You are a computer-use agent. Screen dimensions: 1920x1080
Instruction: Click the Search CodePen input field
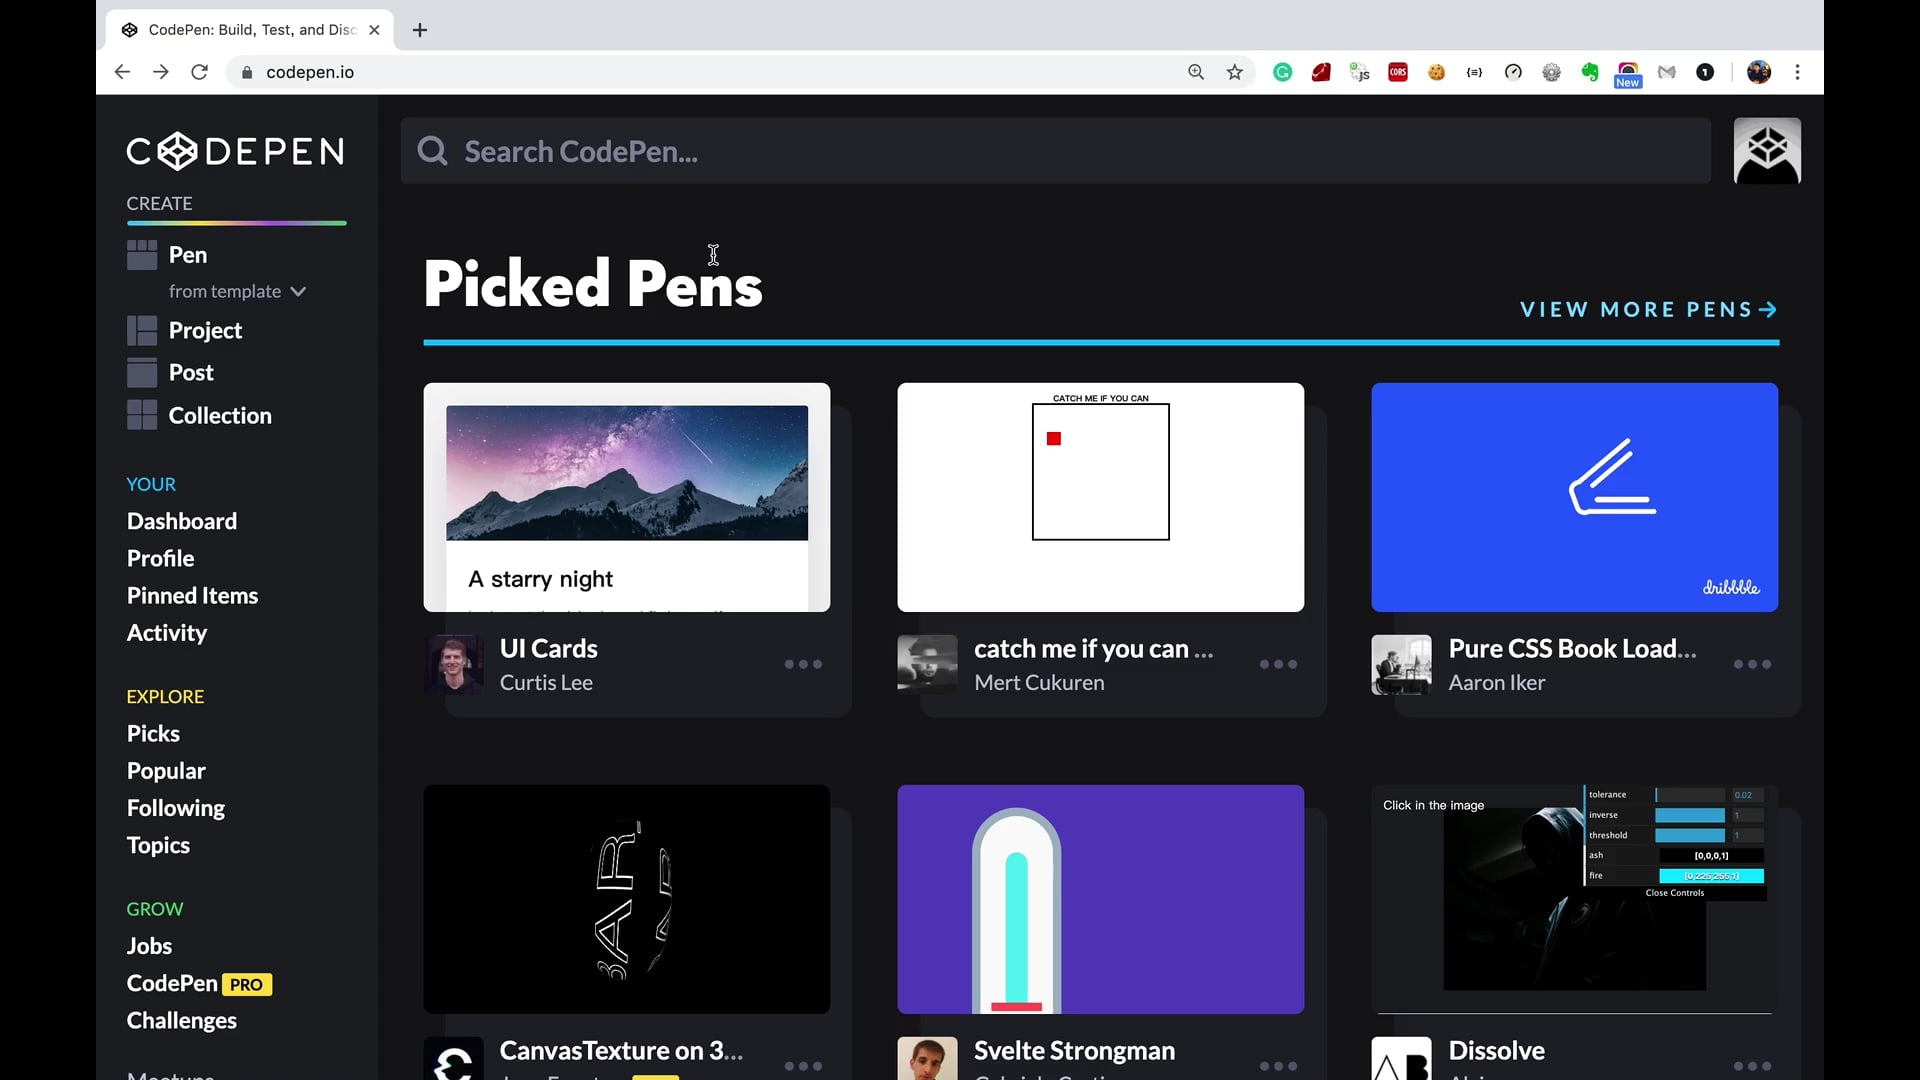[x=1055, y=151]
